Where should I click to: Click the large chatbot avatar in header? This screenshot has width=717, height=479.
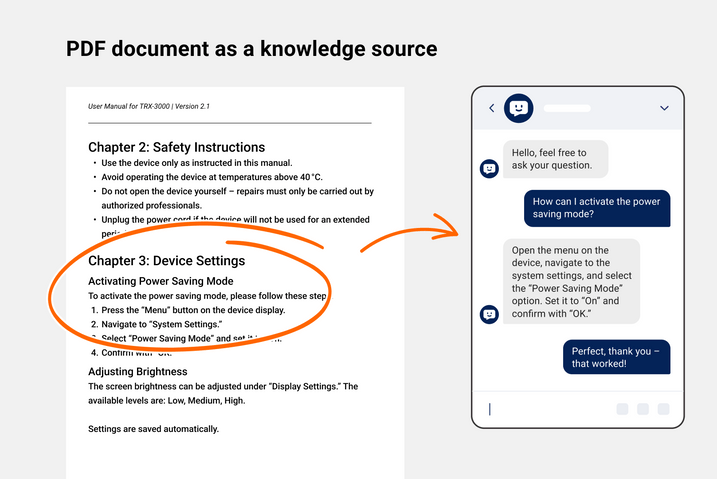click(519, 108)
